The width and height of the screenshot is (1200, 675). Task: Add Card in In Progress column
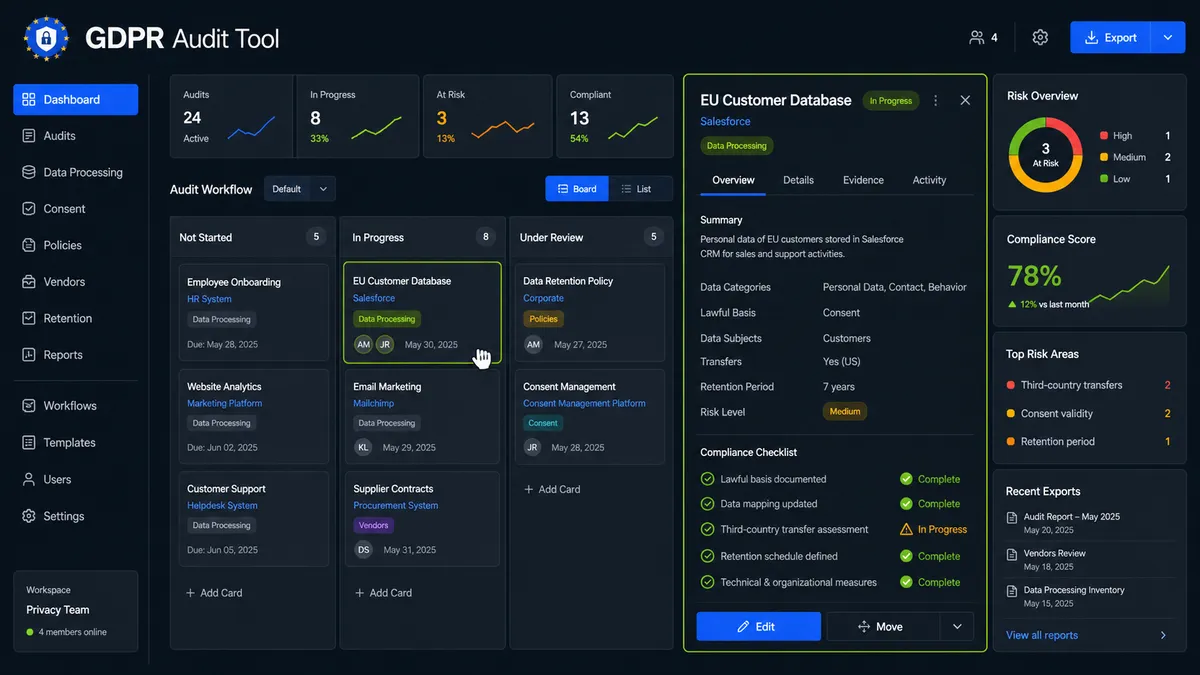tap(384, 593)
